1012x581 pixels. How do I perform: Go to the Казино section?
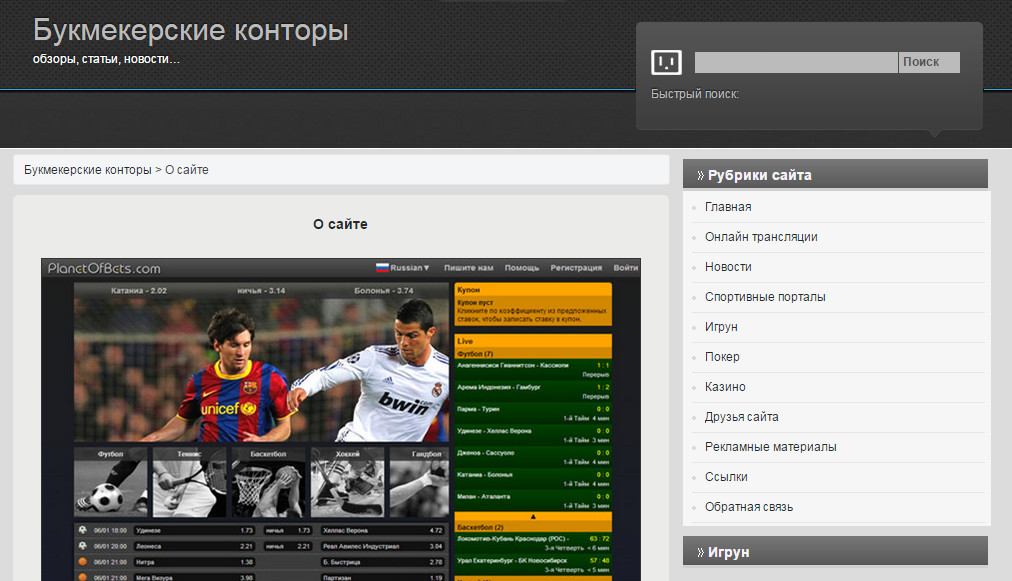coord(725,387)
